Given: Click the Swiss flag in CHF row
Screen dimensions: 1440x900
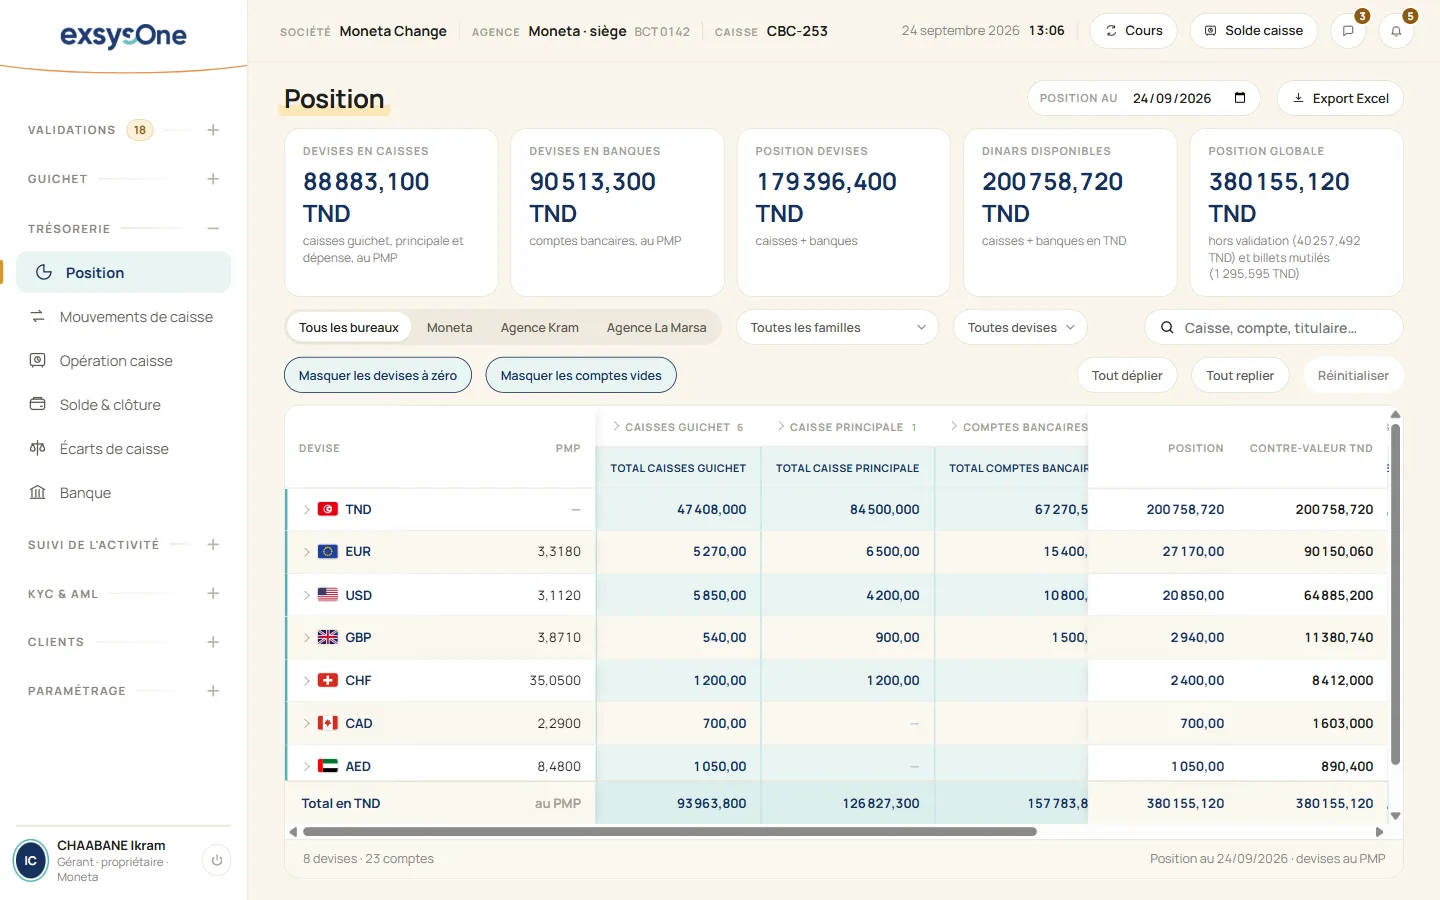Looking at the screenshot, I should click(x=327, y=680).
